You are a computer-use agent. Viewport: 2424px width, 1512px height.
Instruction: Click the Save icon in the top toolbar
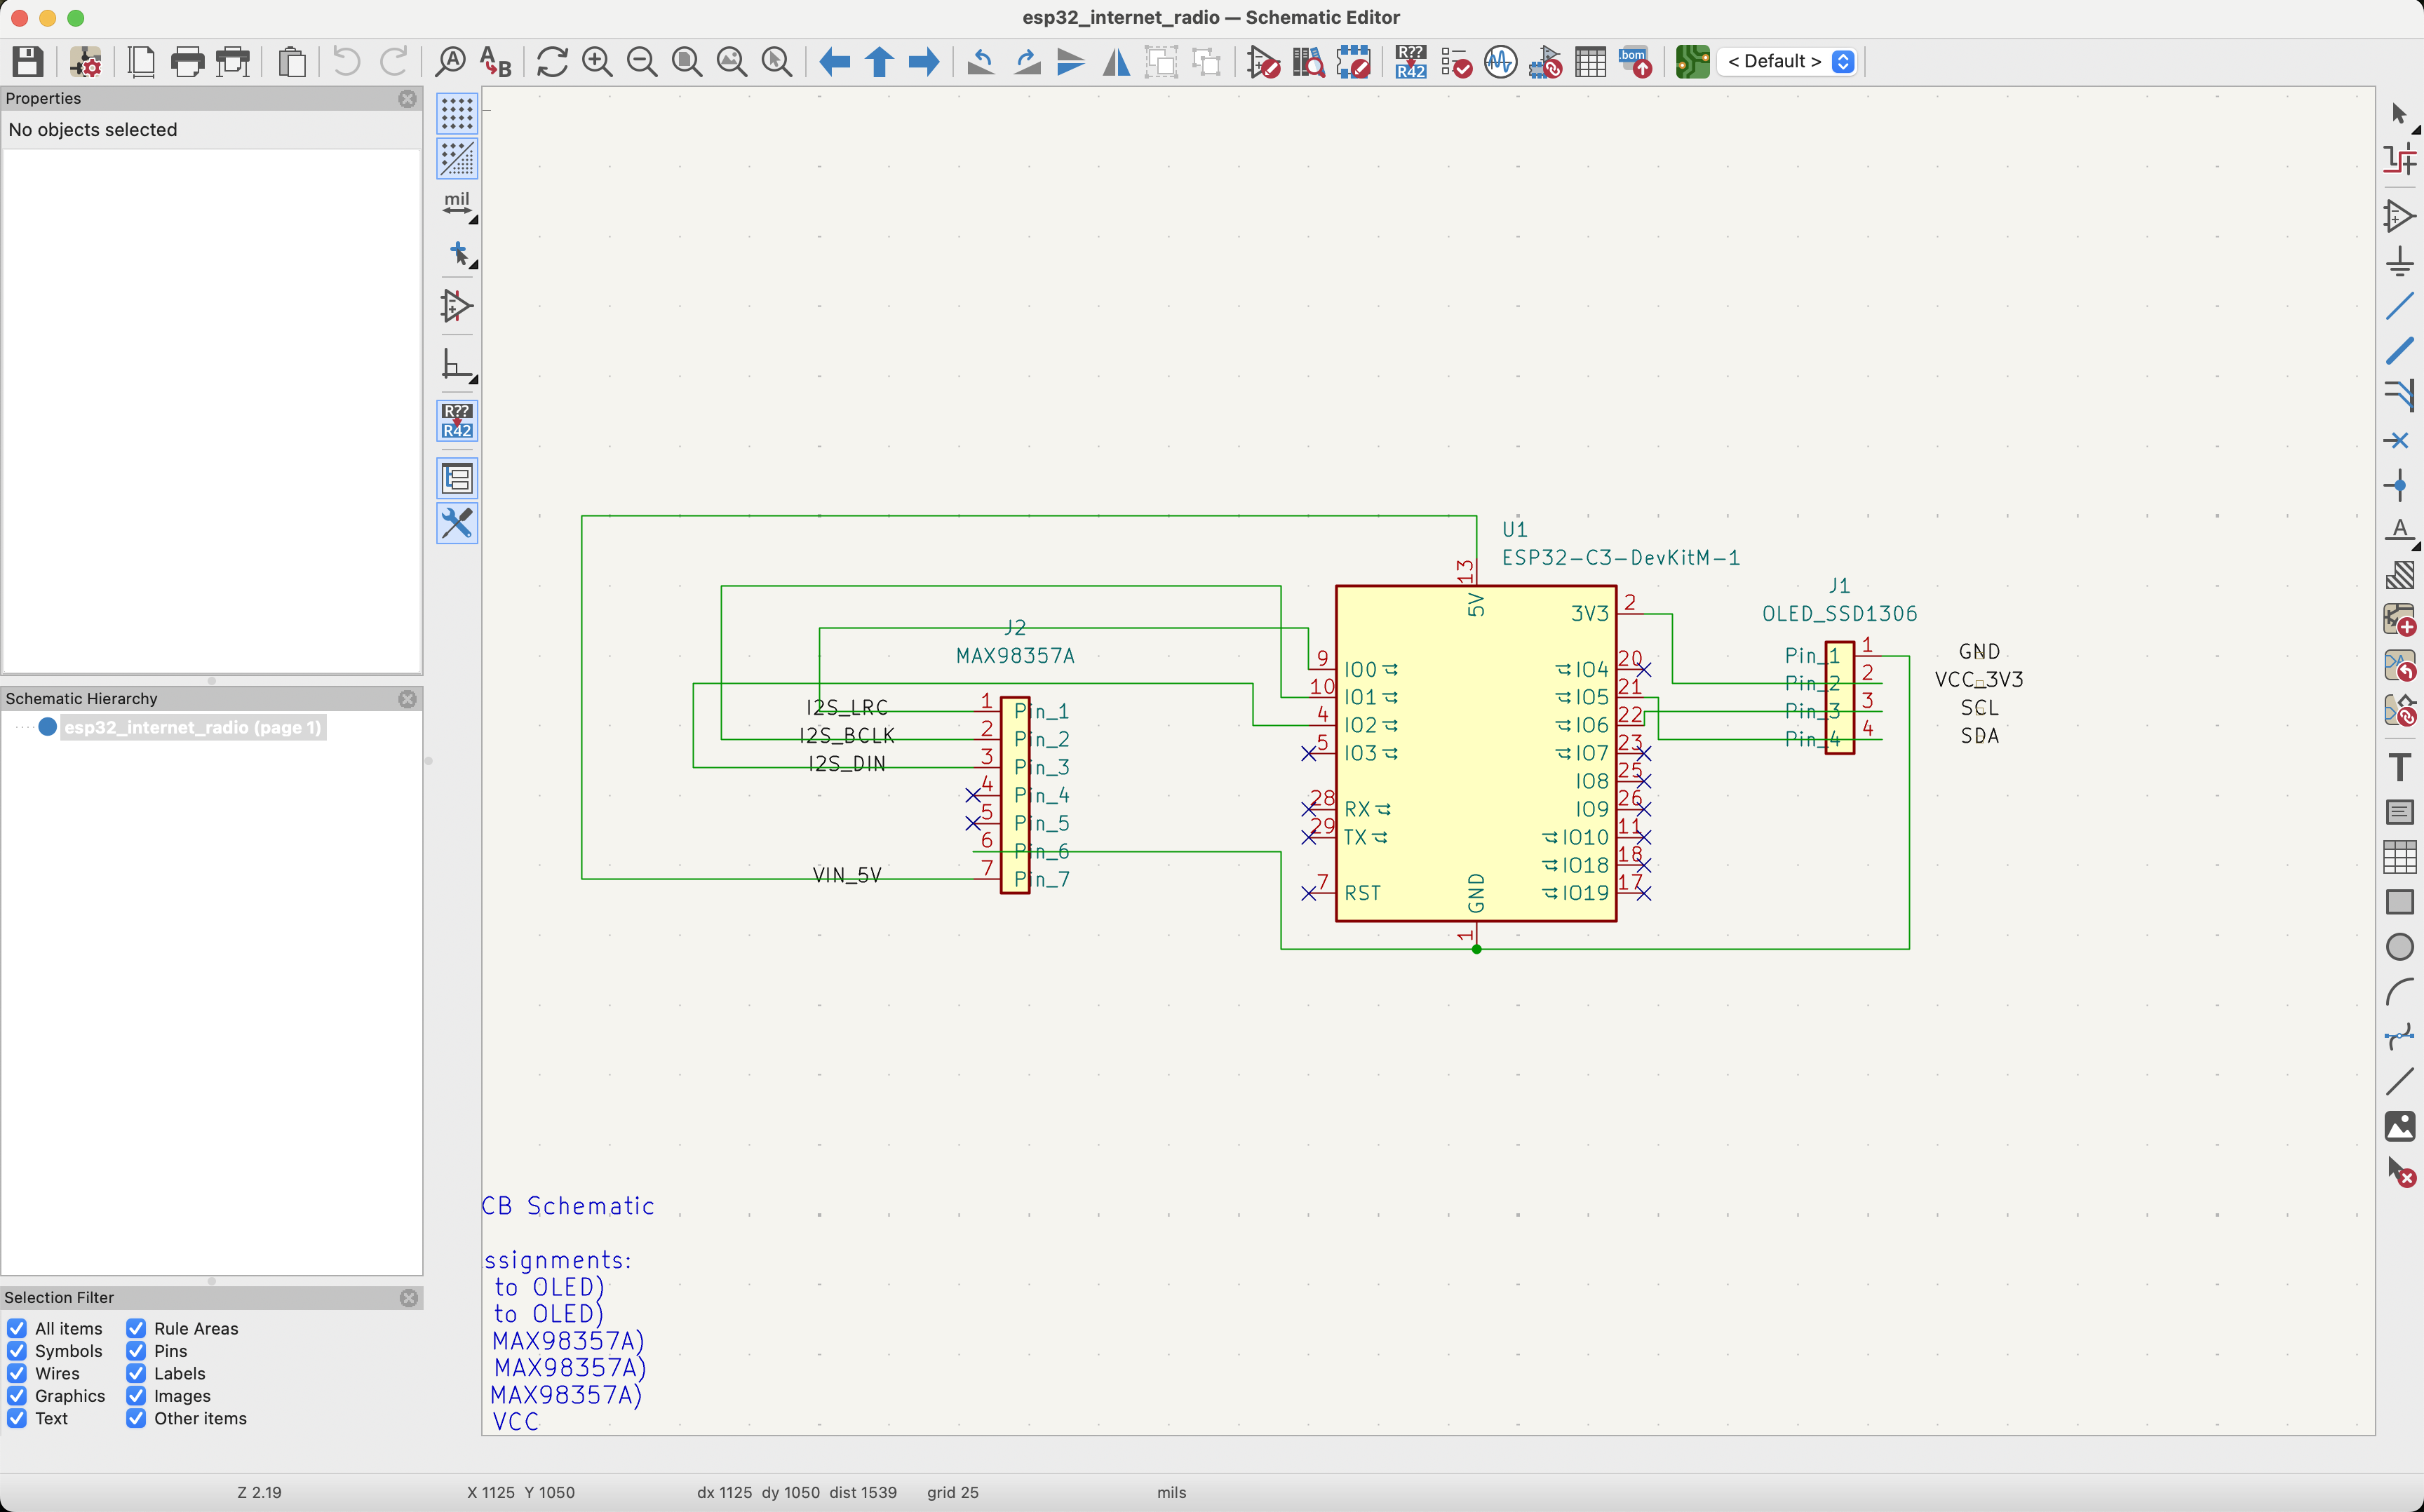click(x=28, y=62)
